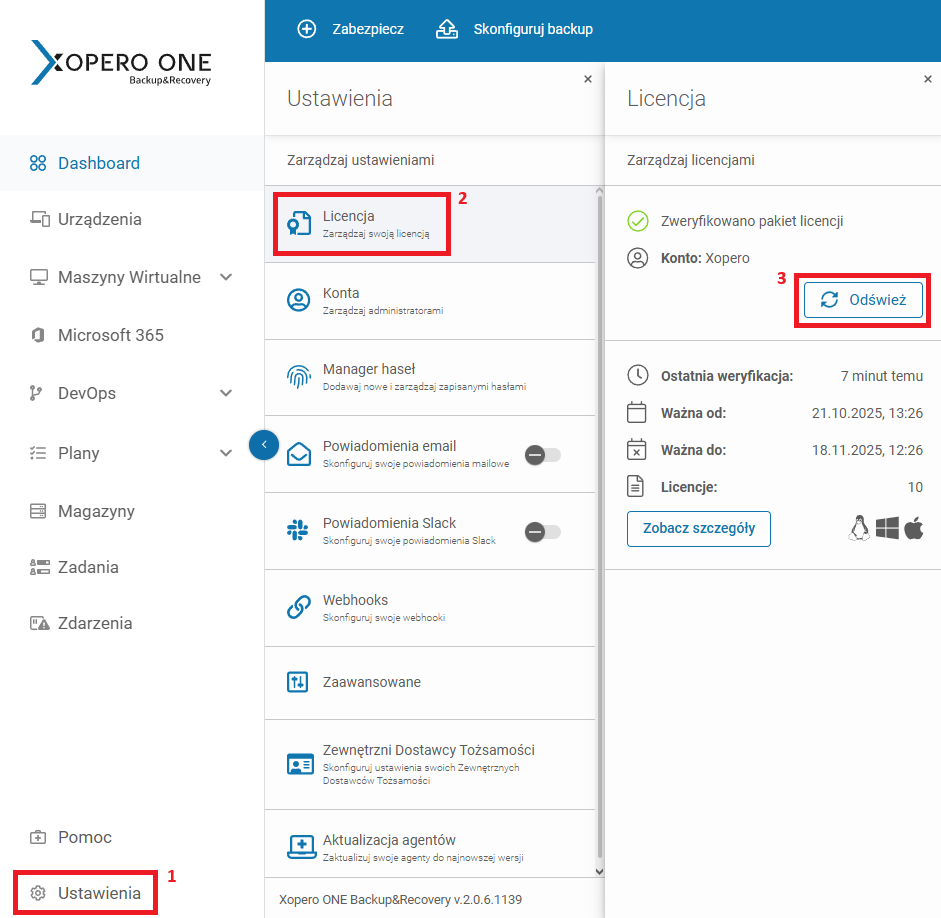The width and height of the screenshot is (941, 918).
Task: Click the Zabezpiecz plus icon
Action: coord(307,29)
